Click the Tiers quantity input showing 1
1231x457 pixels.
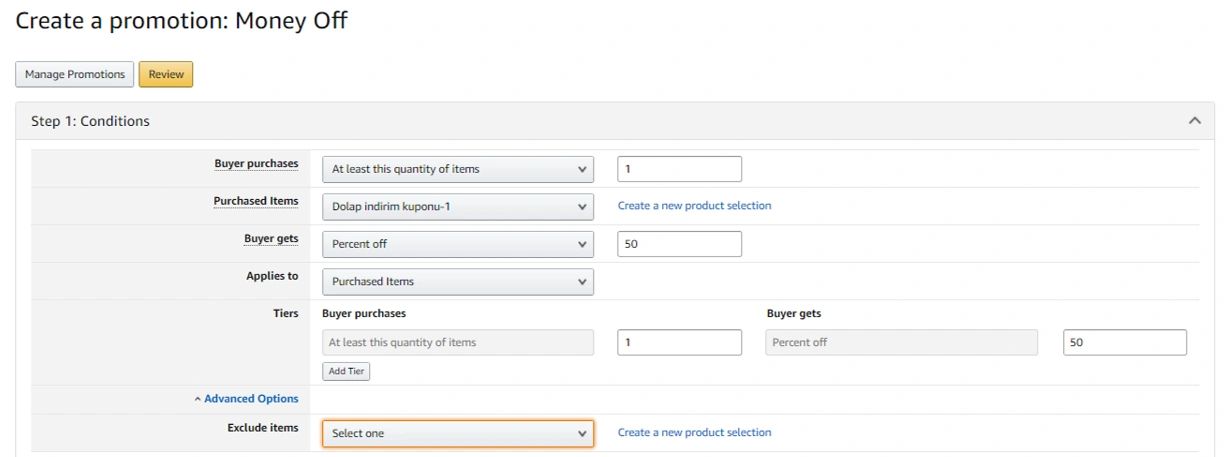tap(679, 343)
